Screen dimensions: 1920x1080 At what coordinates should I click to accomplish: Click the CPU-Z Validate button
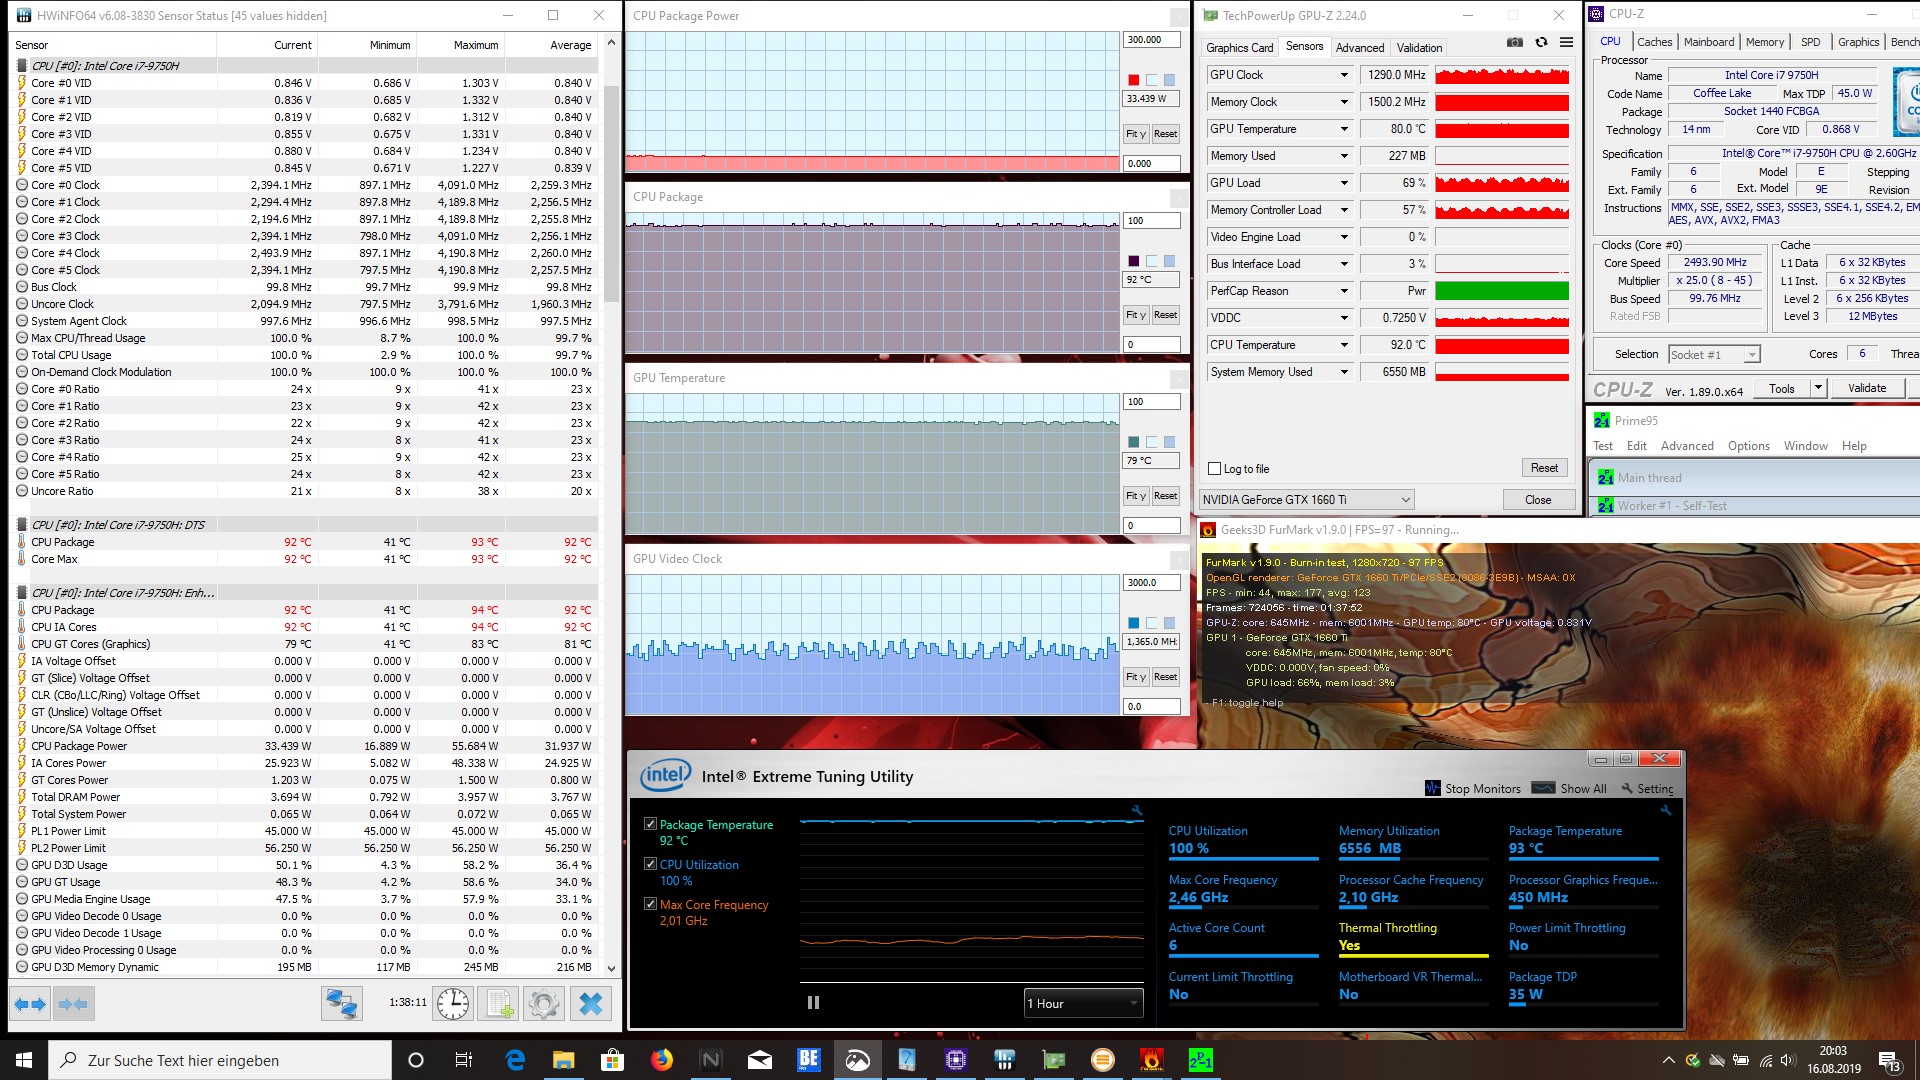pos(1867,388)
